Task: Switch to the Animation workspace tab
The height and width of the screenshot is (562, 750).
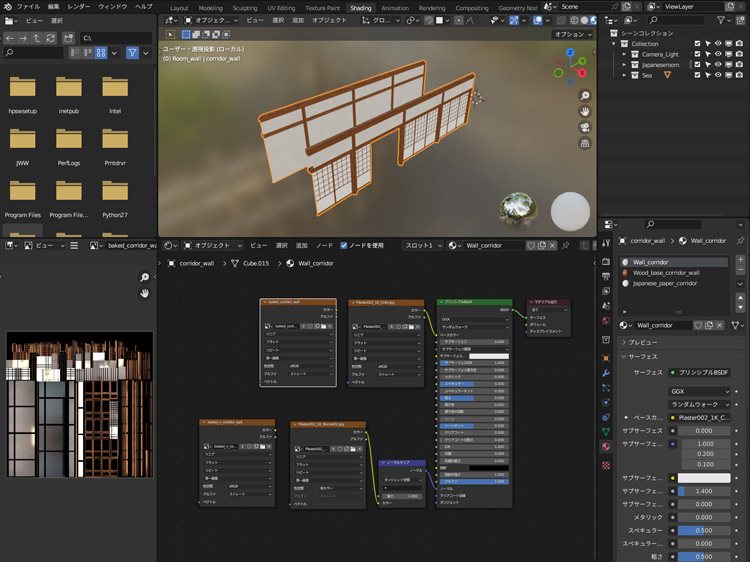Action: [394, 7]
